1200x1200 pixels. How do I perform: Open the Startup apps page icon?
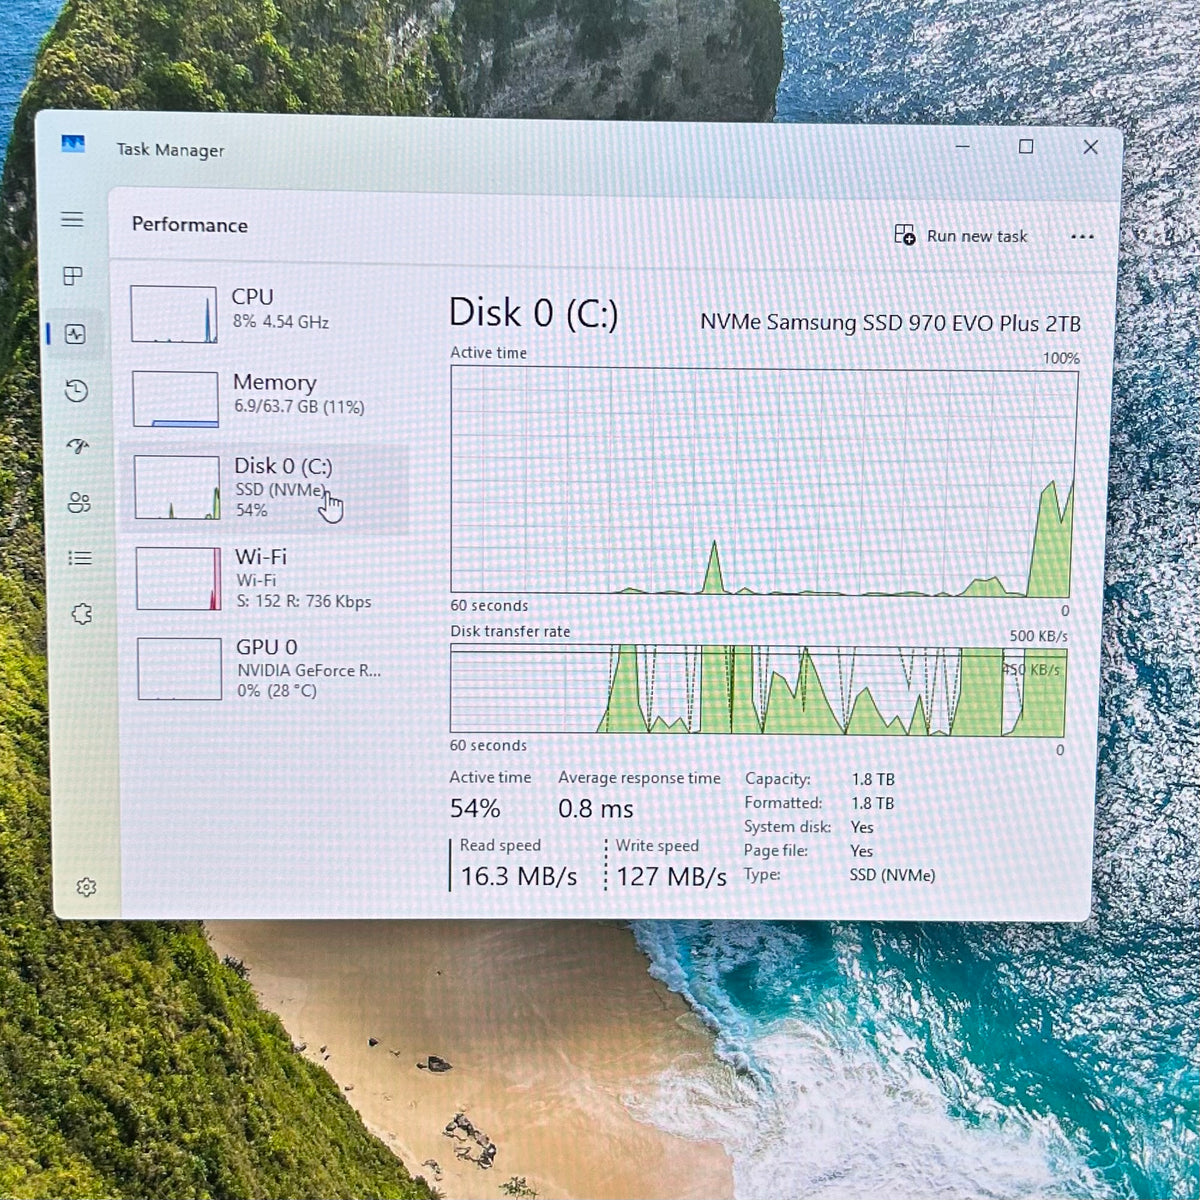(x=78, y=446)
